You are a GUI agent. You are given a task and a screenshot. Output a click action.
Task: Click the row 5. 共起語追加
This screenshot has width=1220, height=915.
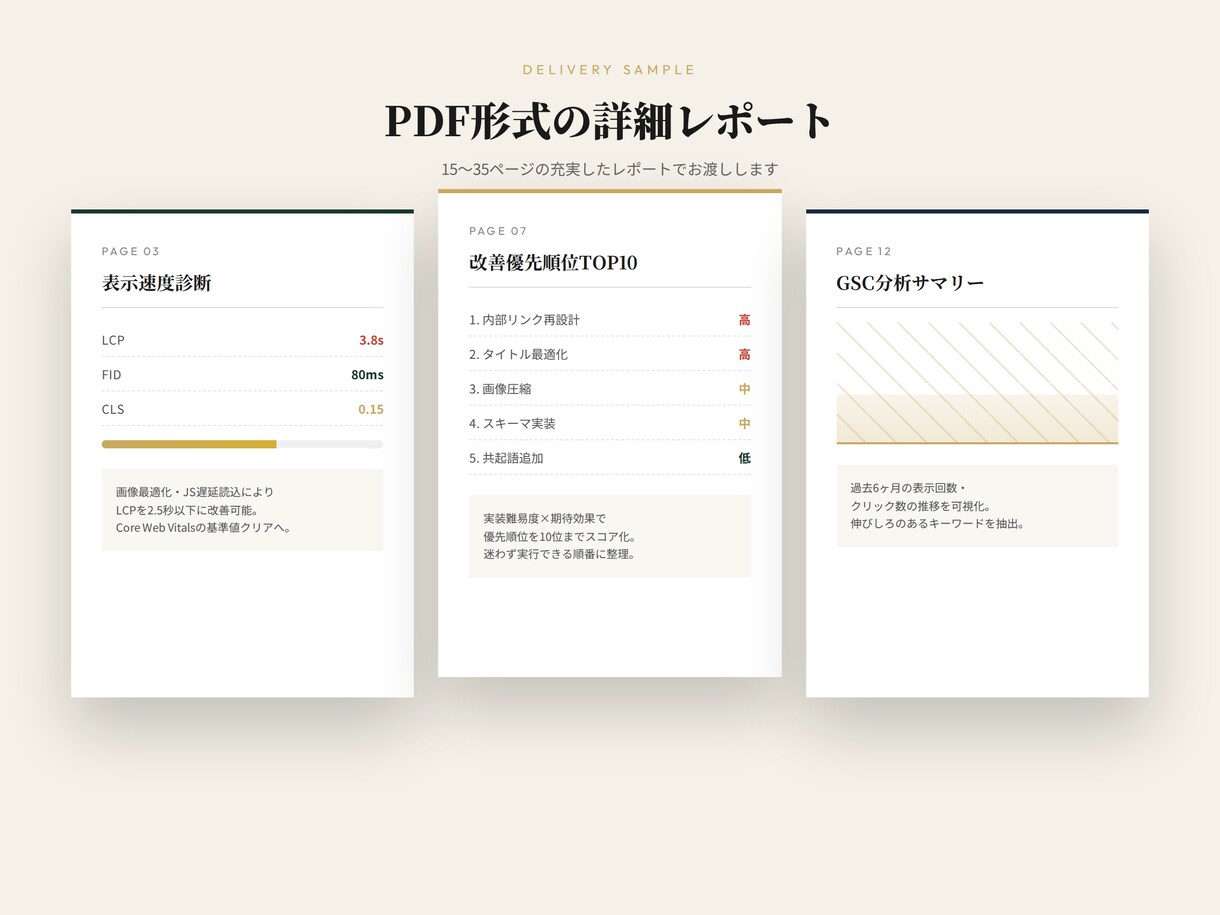click(610, 458)
